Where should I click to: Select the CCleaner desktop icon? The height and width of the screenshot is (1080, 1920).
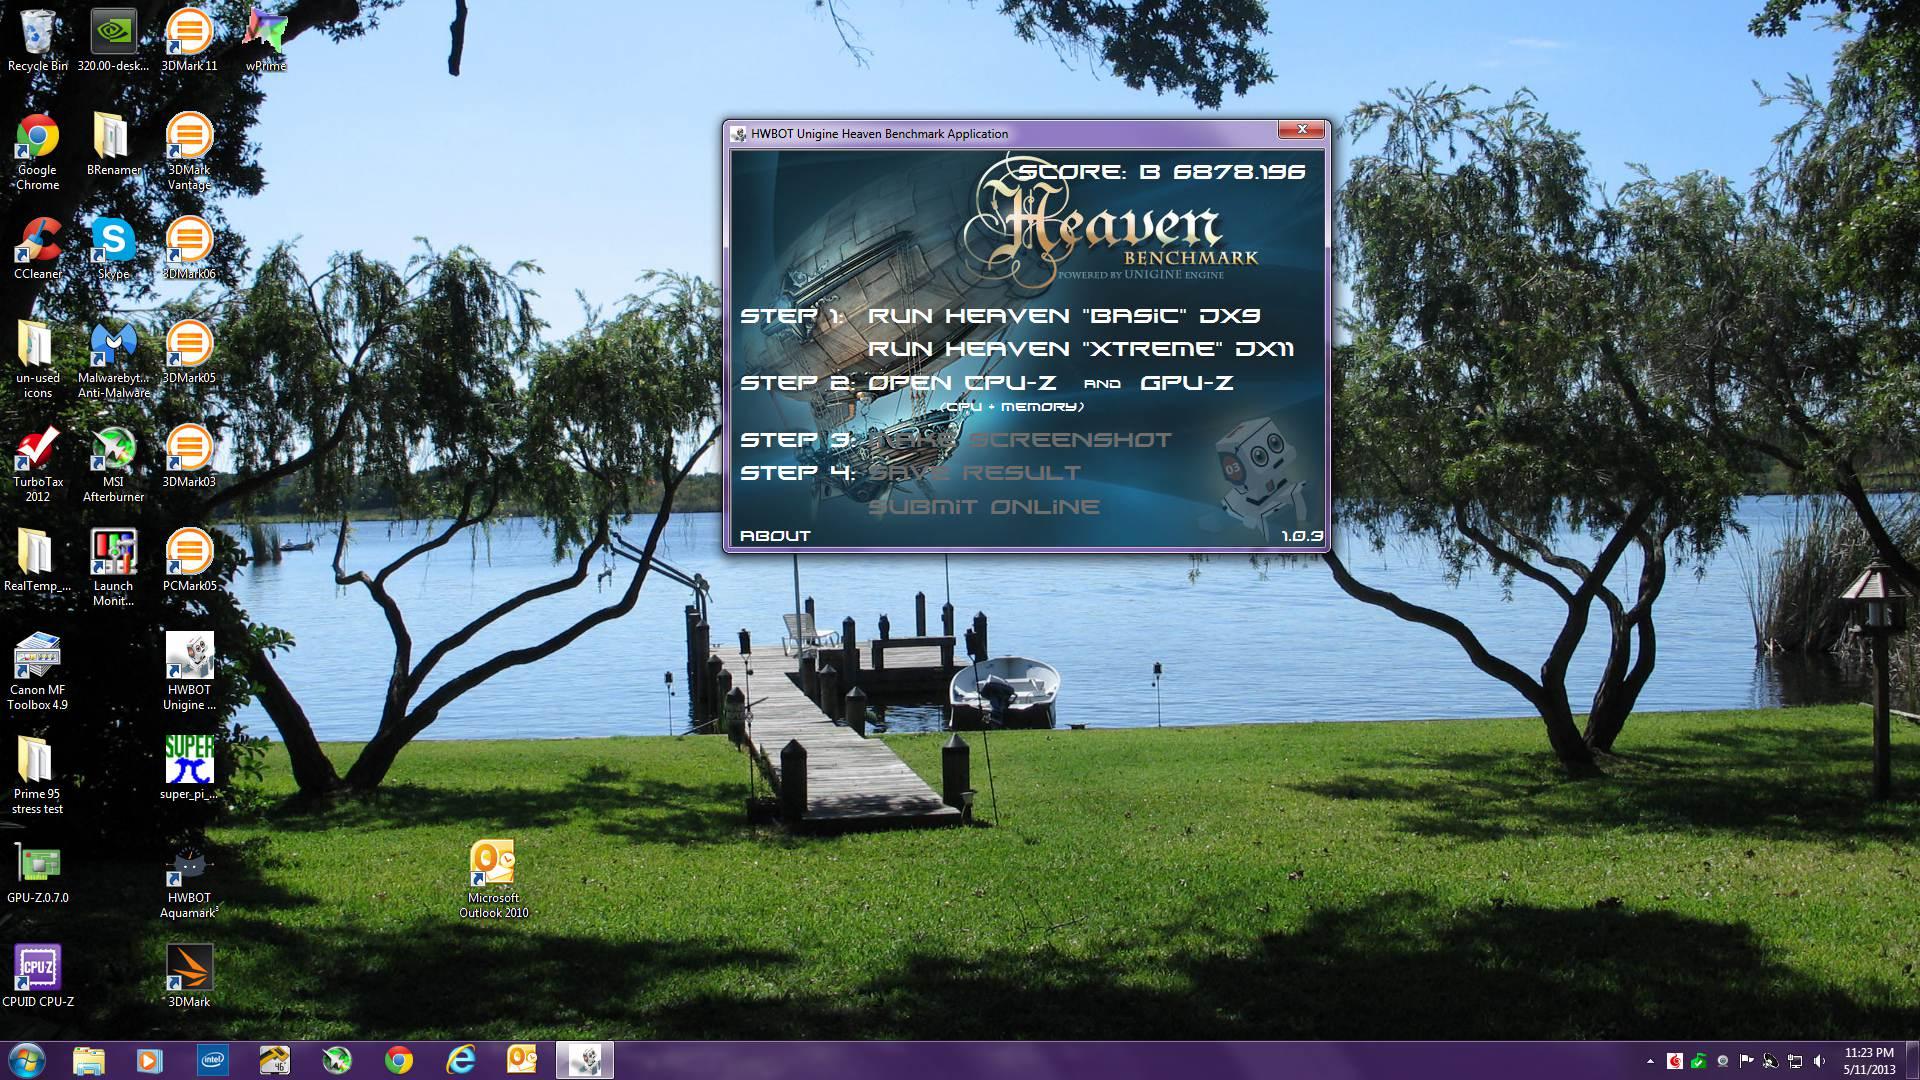pyautogui.click(x=37, y=249)
